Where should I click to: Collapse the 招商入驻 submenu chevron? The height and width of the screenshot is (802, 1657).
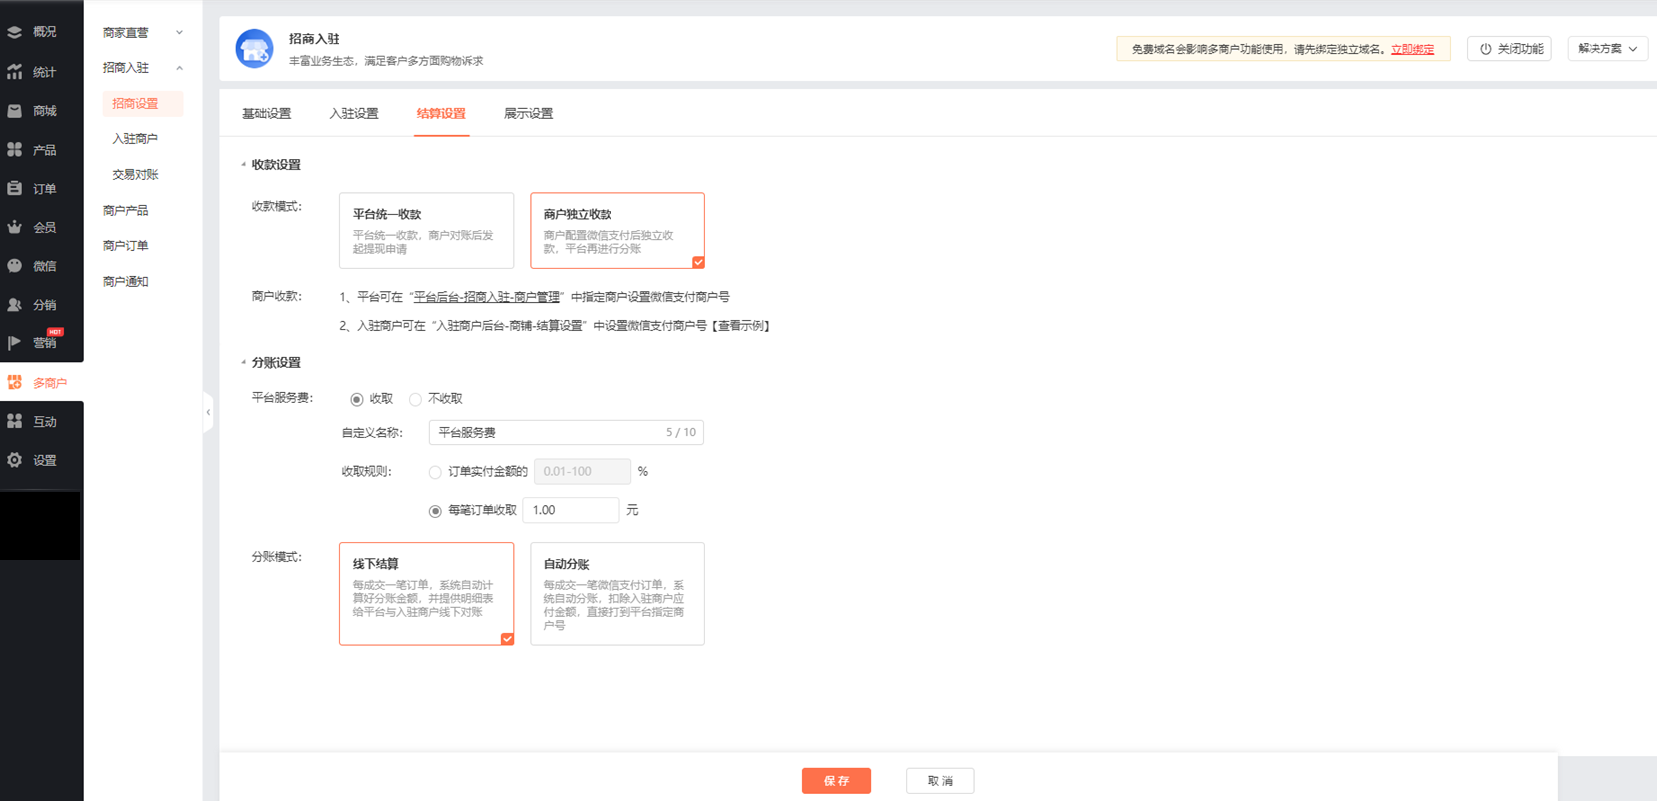click(x=180, y=68)
